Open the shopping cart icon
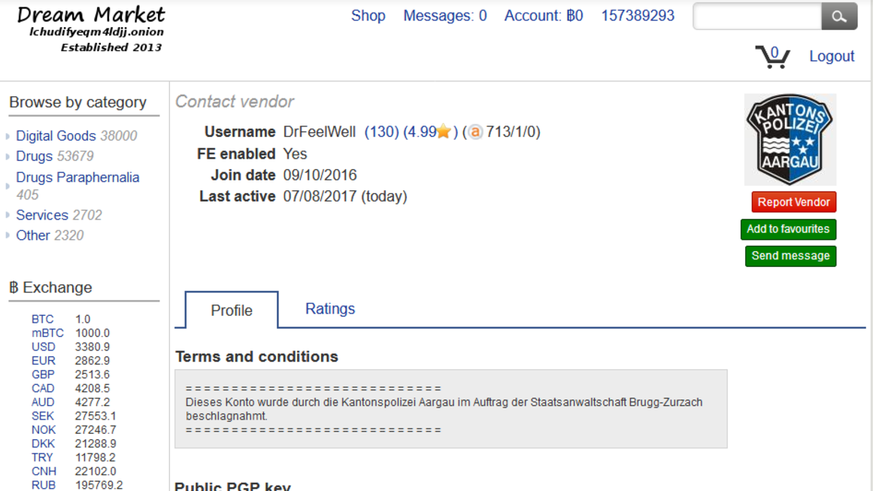Image resolution: width=873 pixels, height=491 pixels. tap(772, 57)
